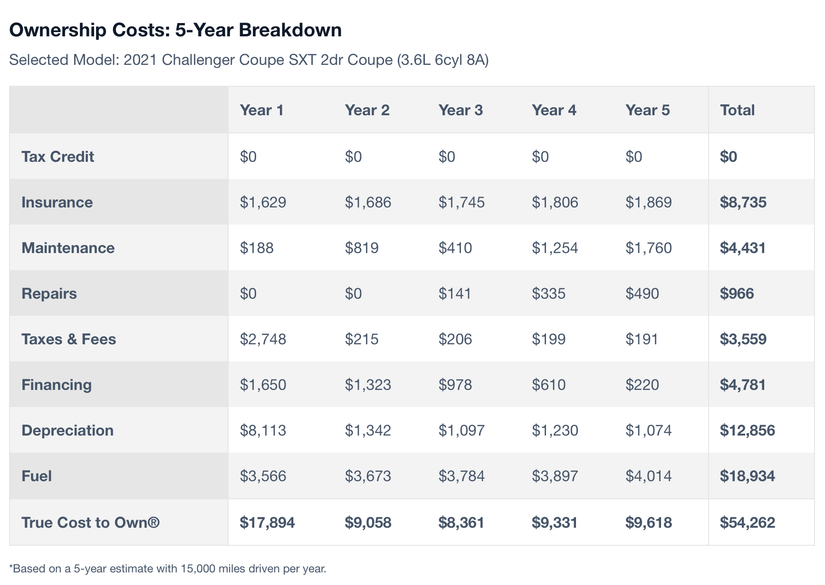825x585 pixels.
Task: Select the Insurance row label
Action: (57, 202)
